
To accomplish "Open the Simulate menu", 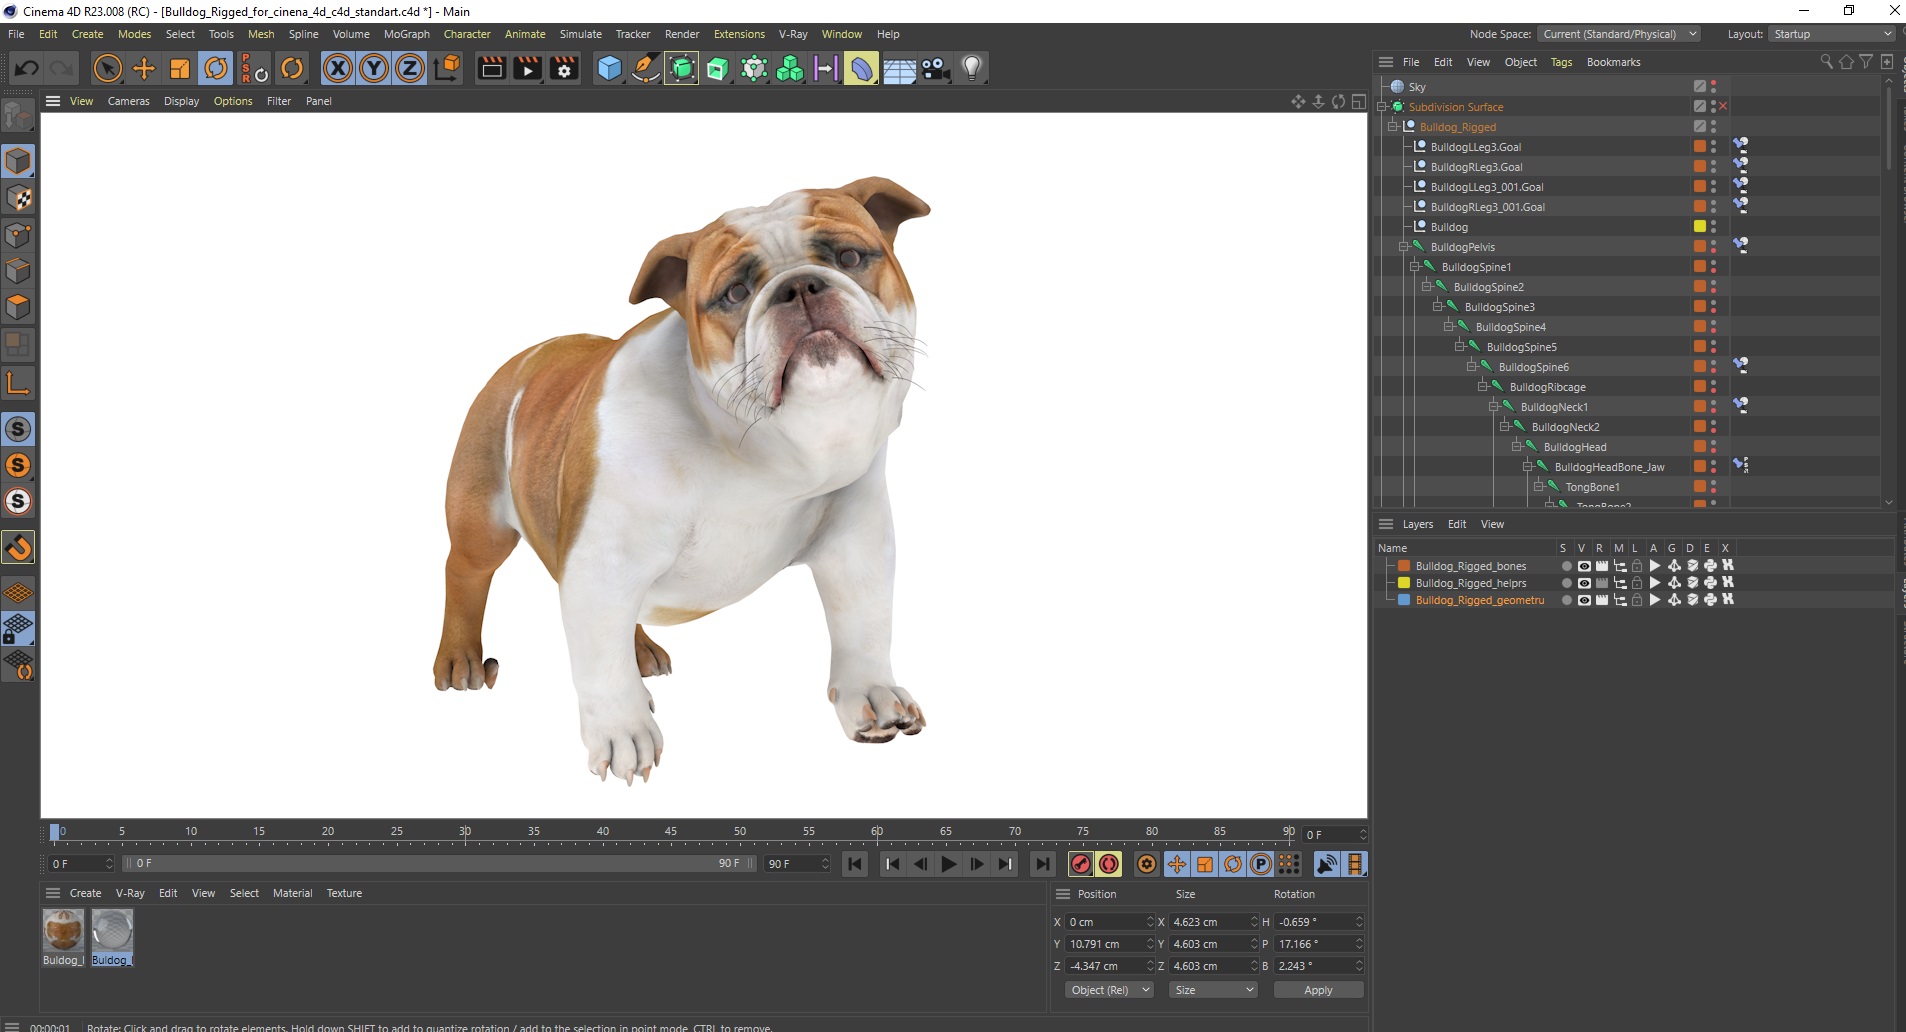I will click(581, 34).
